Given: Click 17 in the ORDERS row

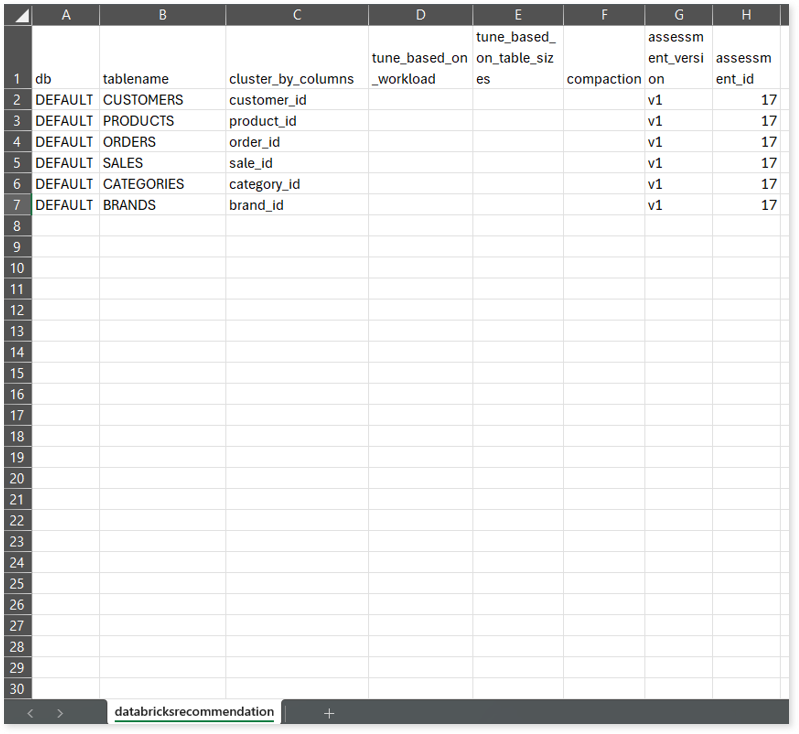Looking at the screenshot, I should [x=747, y=142].
